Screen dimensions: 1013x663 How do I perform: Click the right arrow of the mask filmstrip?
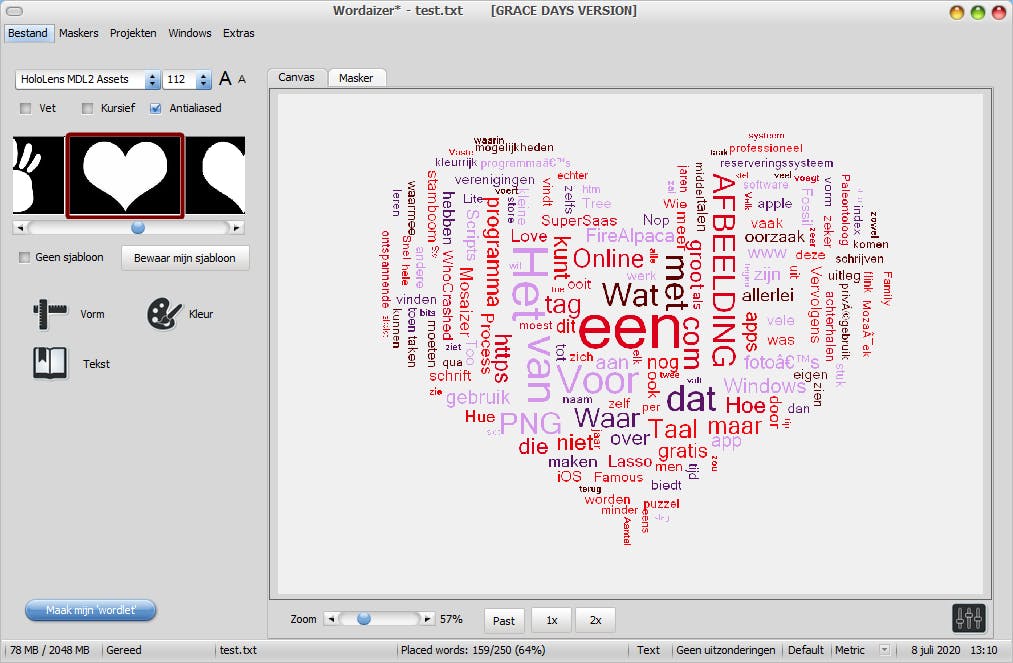click(x=238, y=226)
